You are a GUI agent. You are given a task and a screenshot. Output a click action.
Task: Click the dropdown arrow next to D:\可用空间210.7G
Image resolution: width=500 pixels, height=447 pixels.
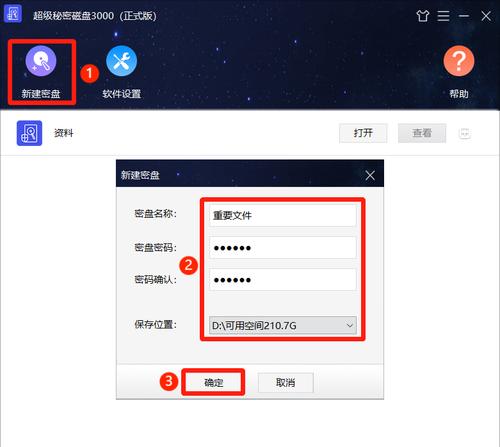click(350, 325)
